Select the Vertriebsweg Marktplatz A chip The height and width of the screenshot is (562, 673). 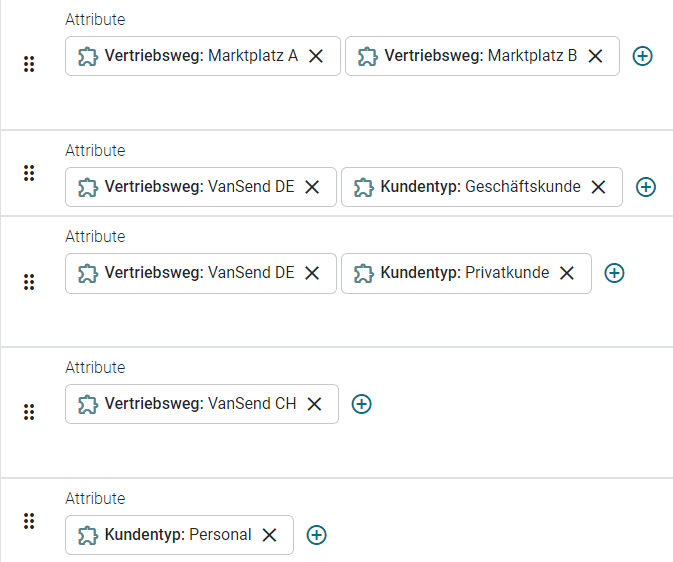click(200, 56)
